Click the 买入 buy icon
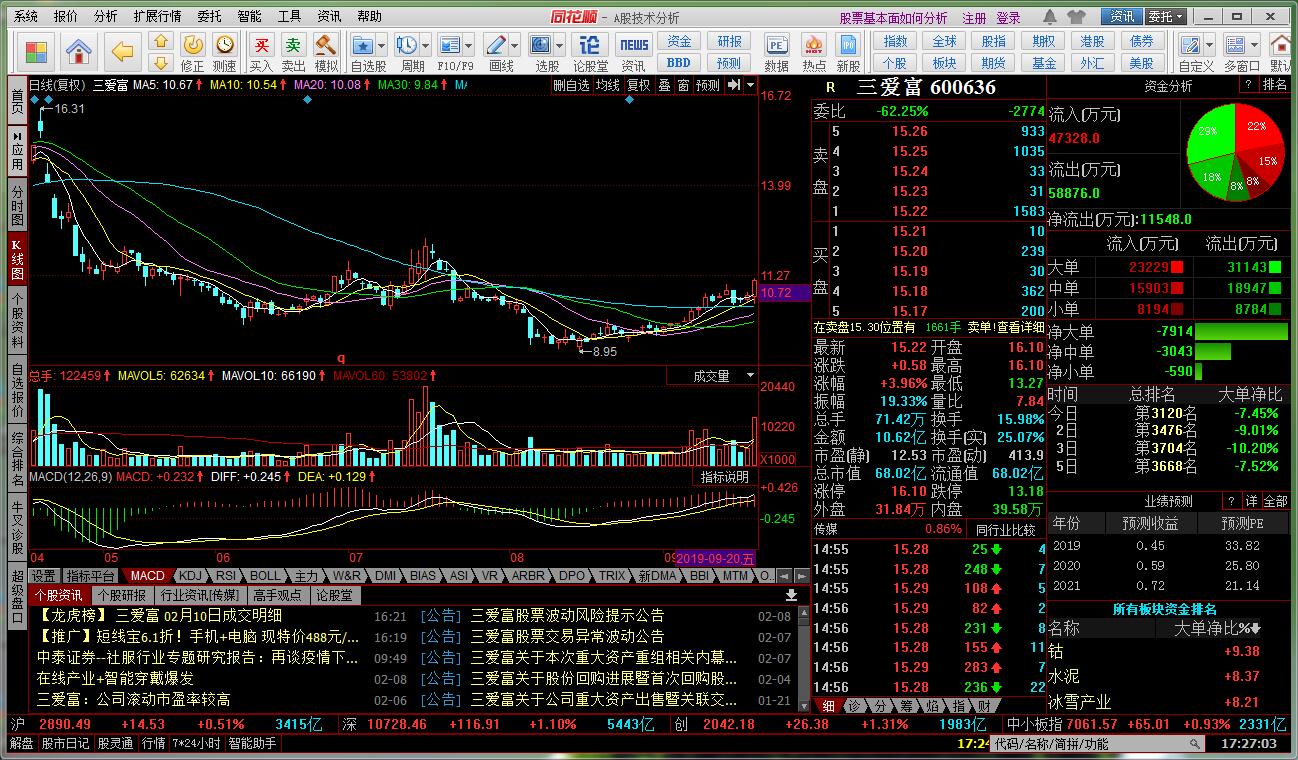1298x760 pixels. click(261, 45)
